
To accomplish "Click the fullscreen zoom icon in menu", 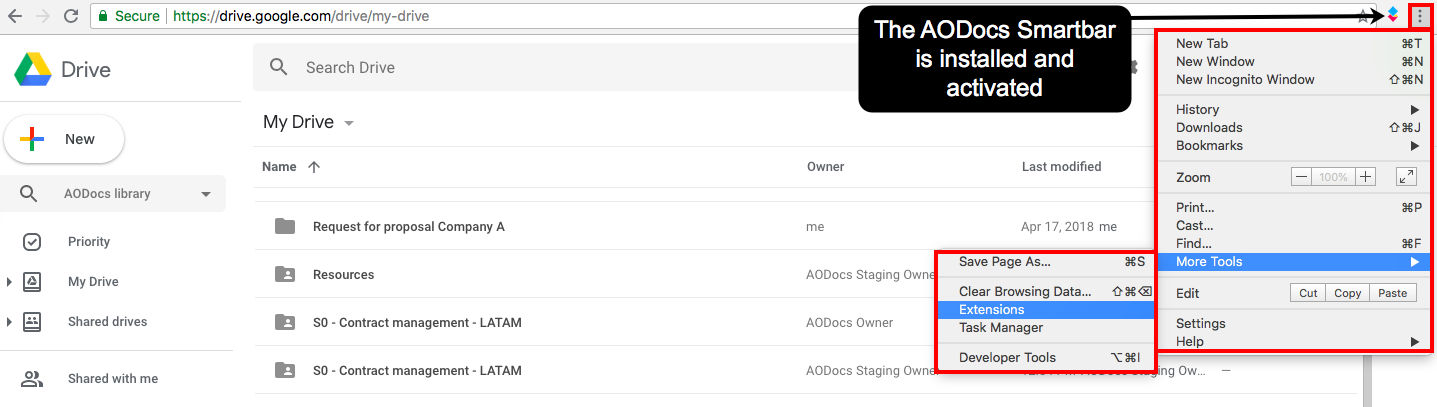I will [1406, 177].
